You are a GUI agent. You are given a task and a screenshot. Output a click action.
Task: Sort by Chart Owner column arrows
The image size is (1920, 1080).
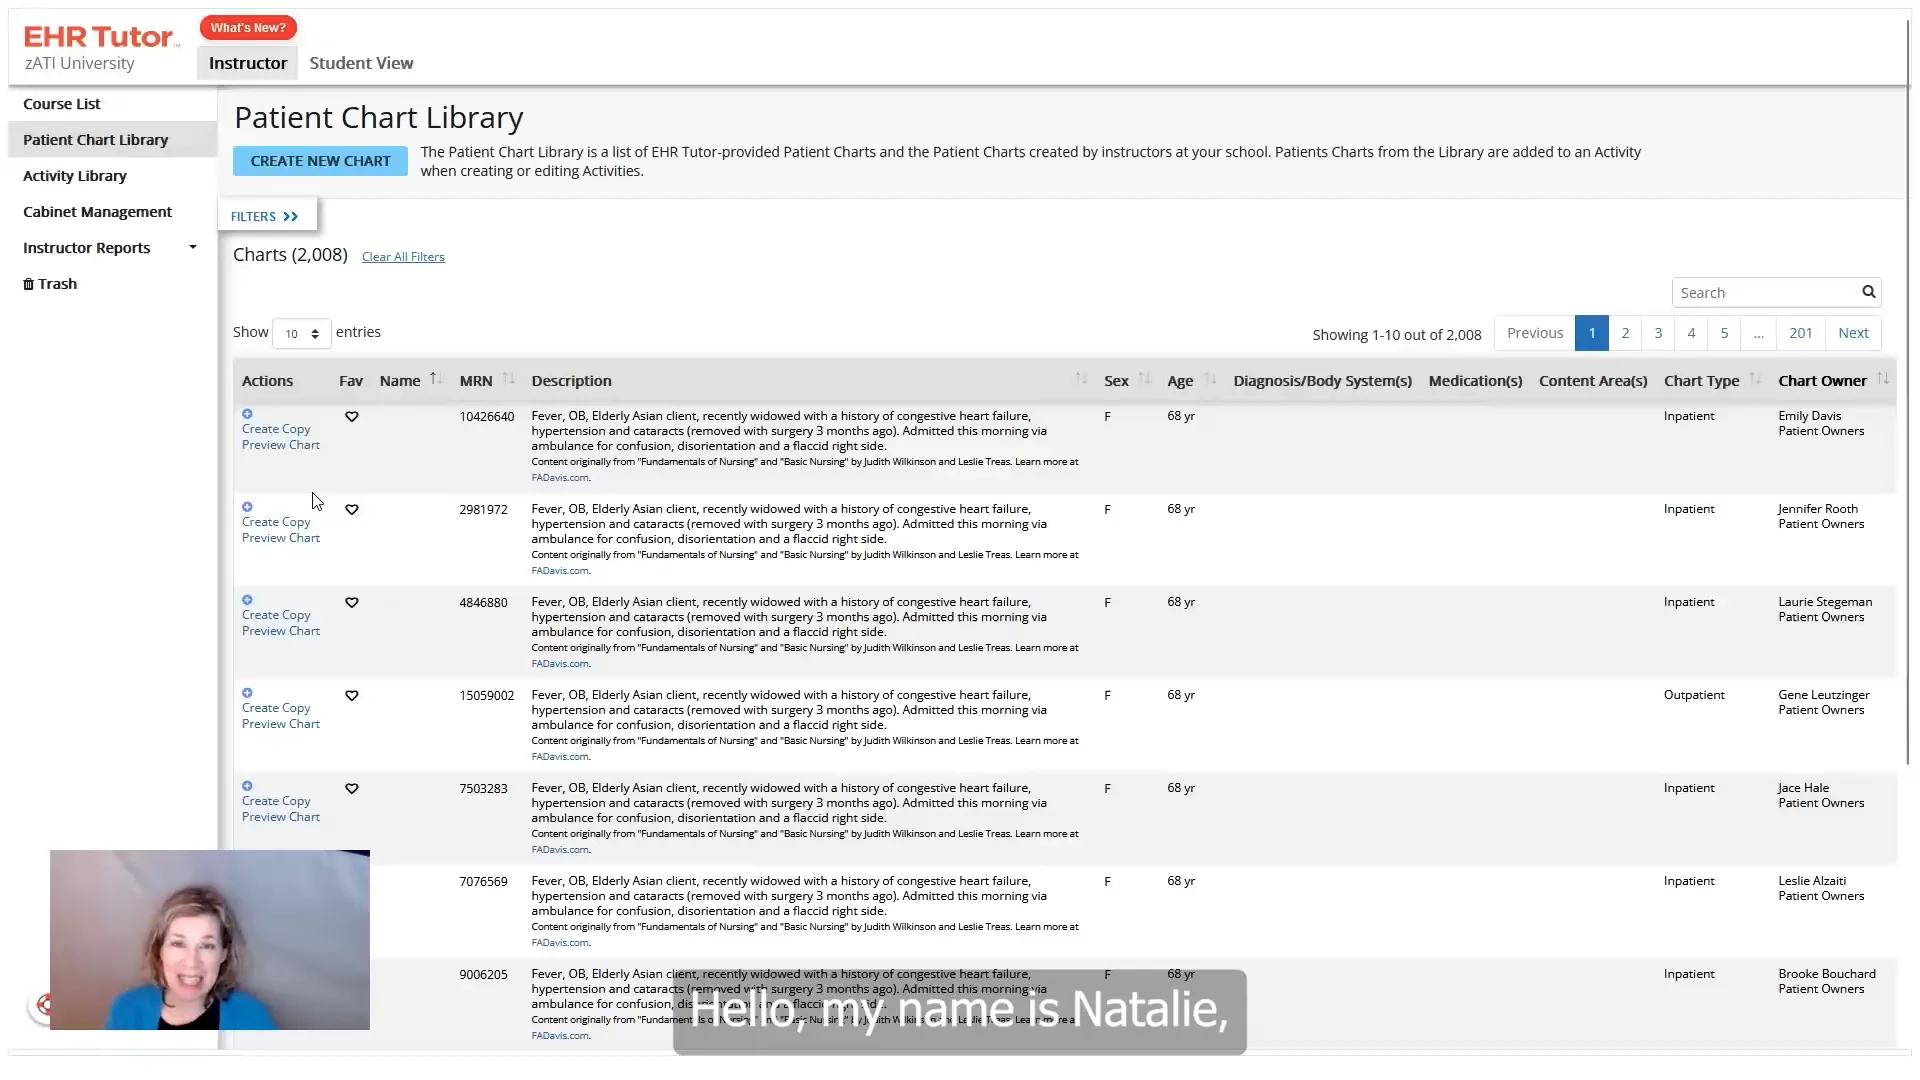coord(1883,379)
